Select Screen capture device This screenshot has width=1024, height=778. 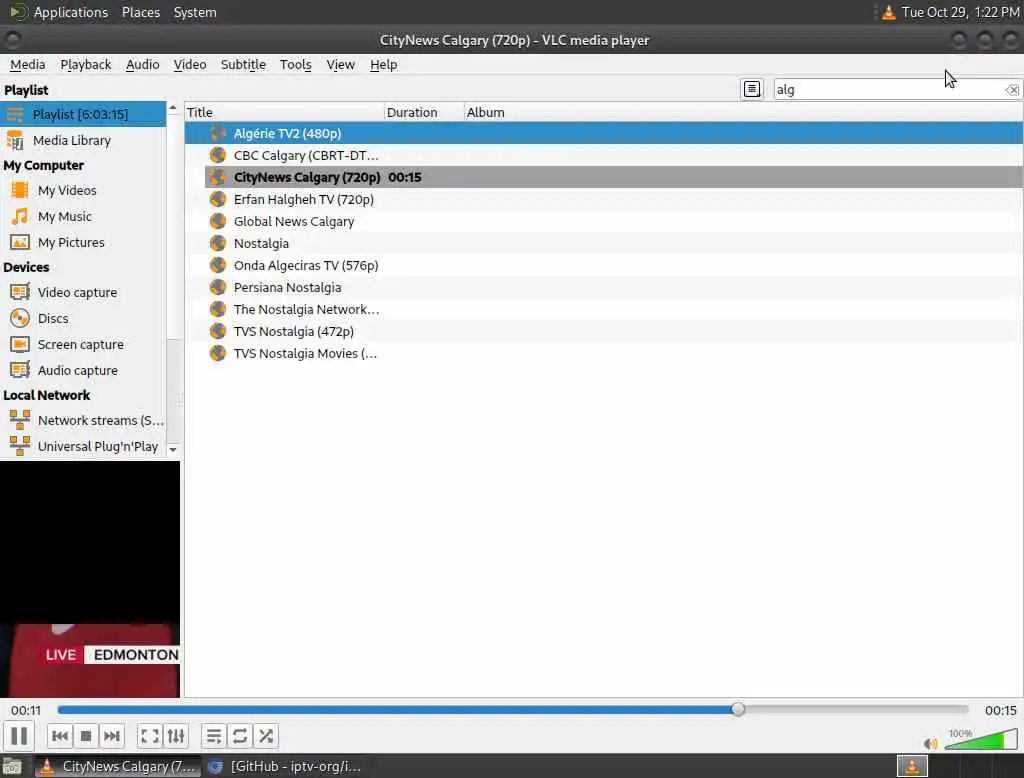(83, 344)
